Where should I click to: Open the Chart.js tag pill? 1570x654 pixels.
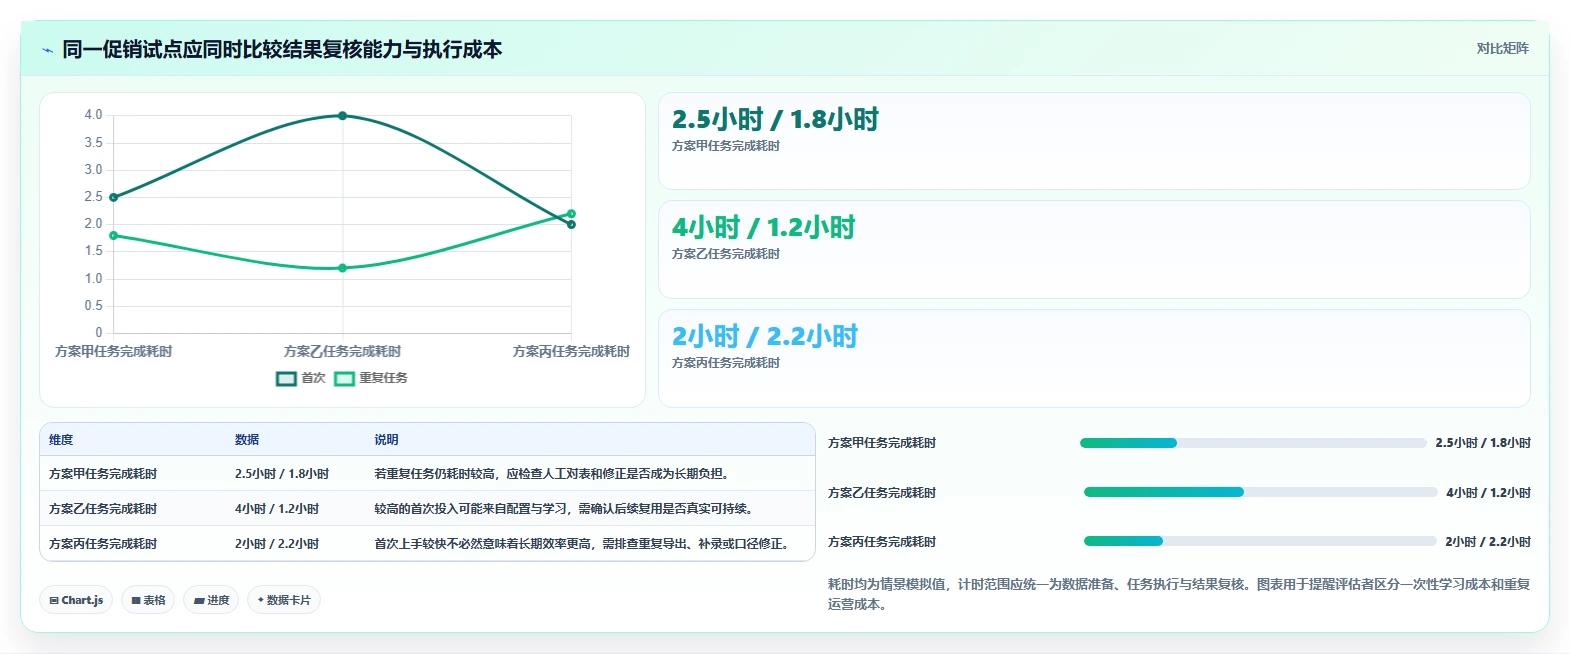[x=76, y=600]
